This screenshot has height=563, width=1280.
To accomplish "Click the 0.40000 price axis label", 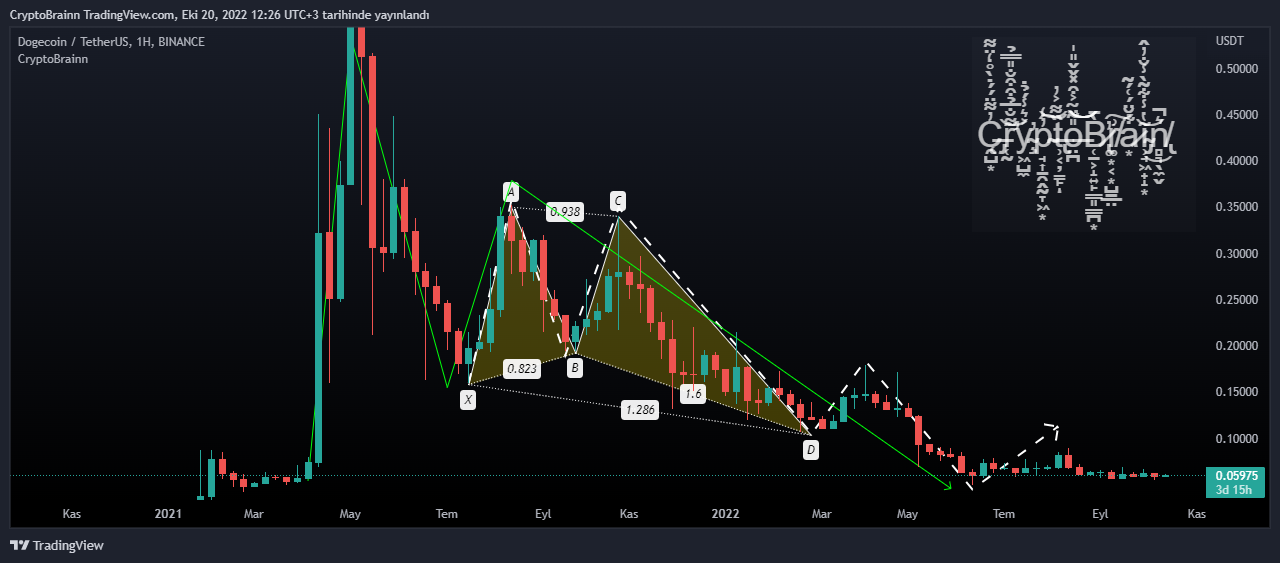I will pyautogui.click(x=1236, y=161).
